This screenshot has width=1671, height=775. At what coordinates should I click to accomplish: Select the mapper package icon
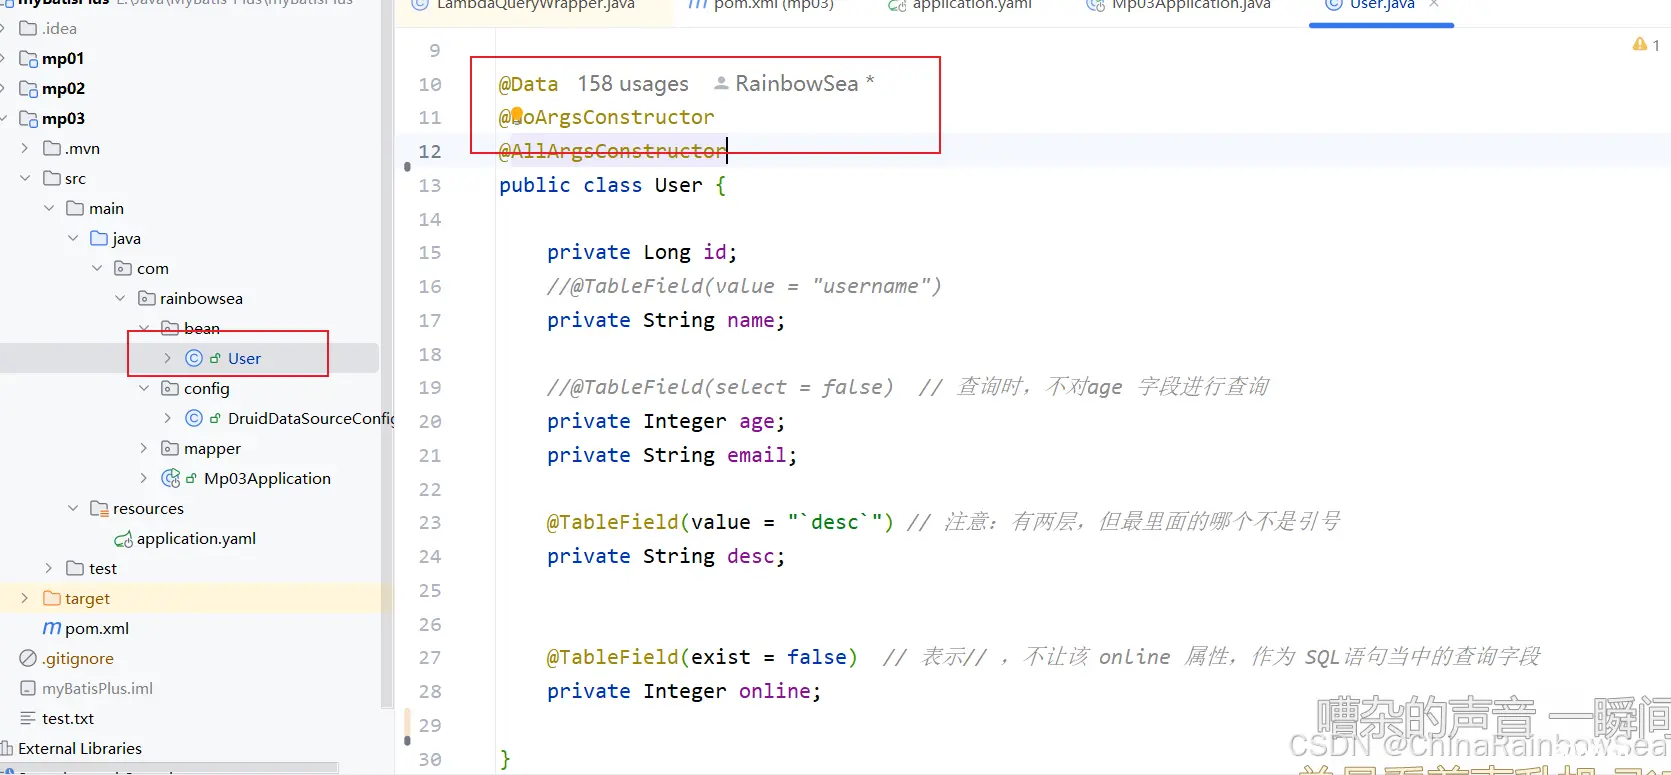tap(170, 448)
